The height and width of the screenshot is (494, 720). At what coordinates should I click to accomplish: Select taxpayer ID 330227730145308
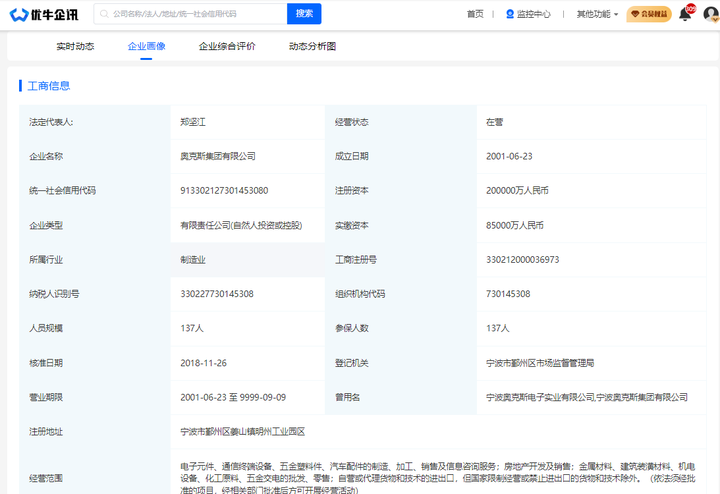click(x=217, y=294)
